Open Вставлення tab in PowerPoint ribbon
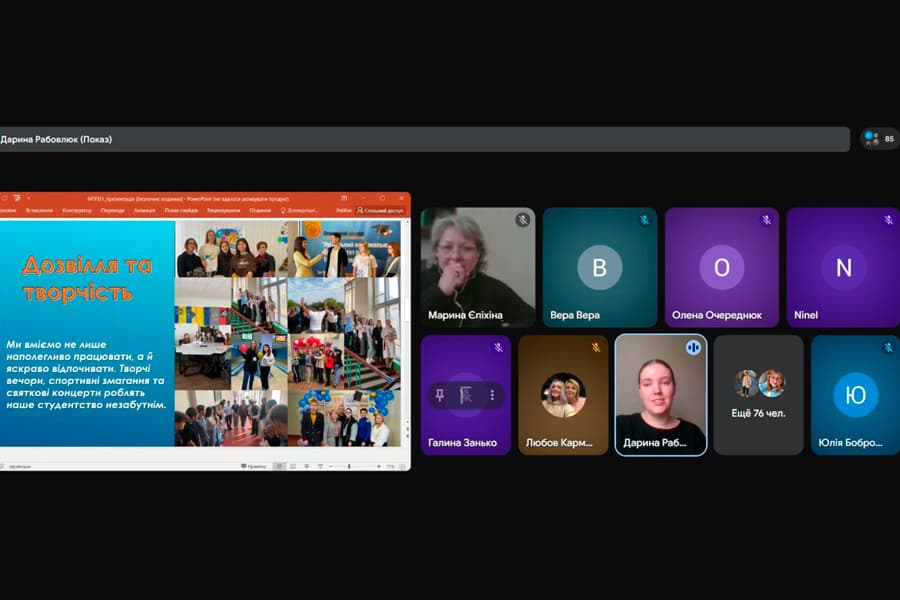The height and width of the screenshot is (600, 900). 39,211
